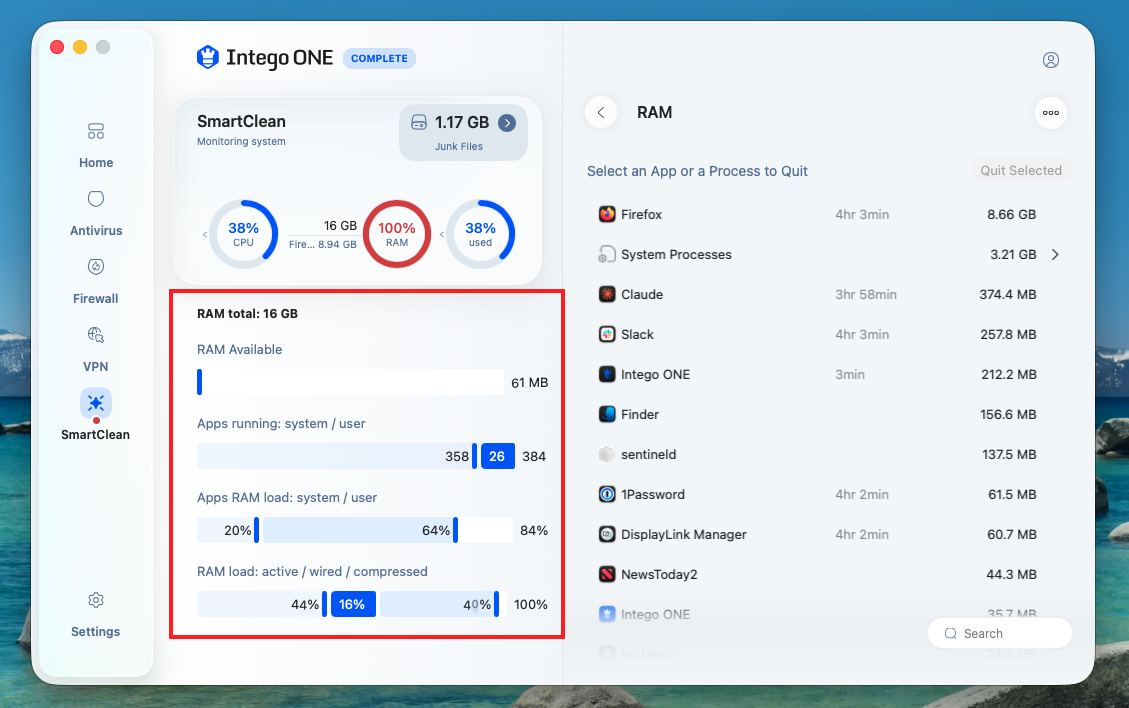Click the magnifier icon in Search
The width and height of the screenshot is (1129, 708).
pos(950,633)
